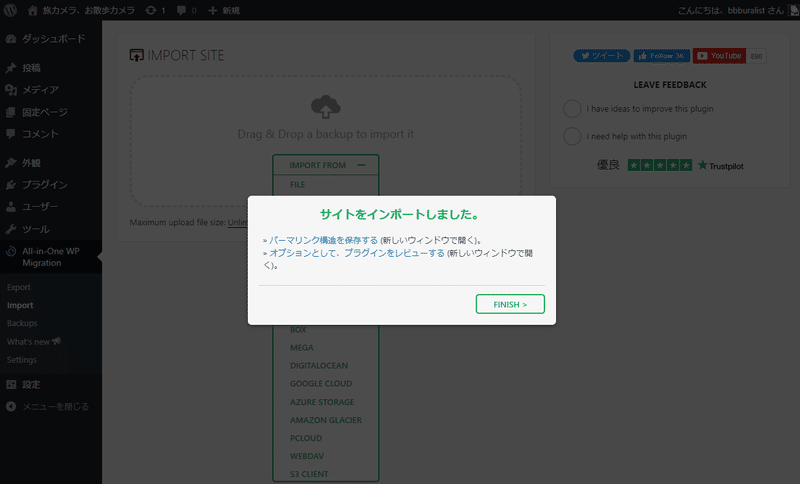Choose GOOGLE CLOUD import source

click(321, 384)
